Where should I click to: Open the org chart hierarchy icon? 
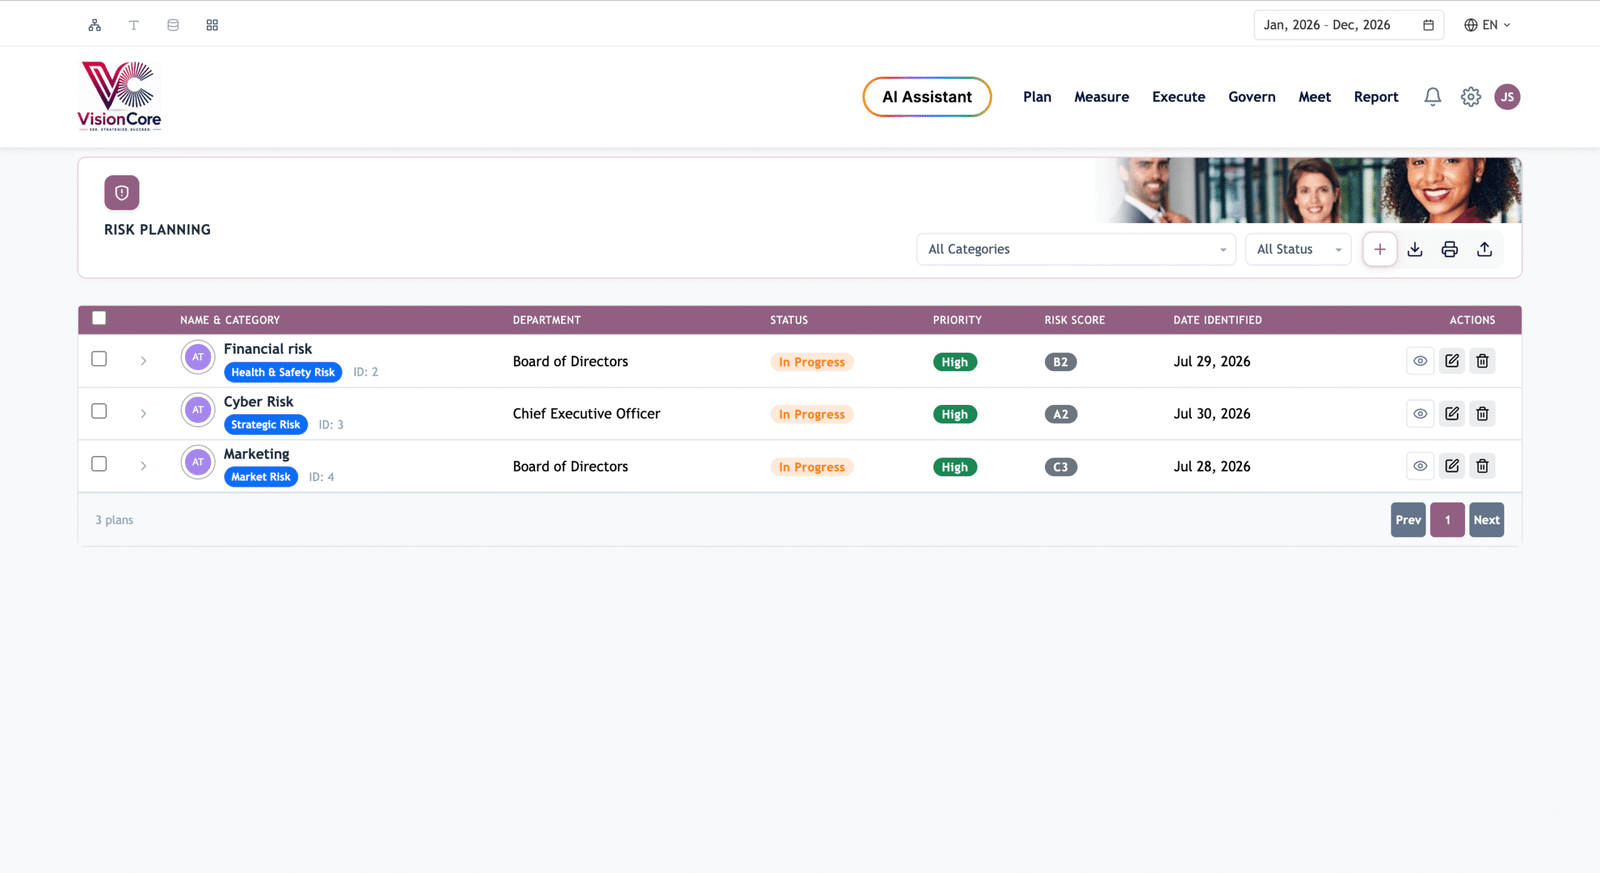[95, 25]
